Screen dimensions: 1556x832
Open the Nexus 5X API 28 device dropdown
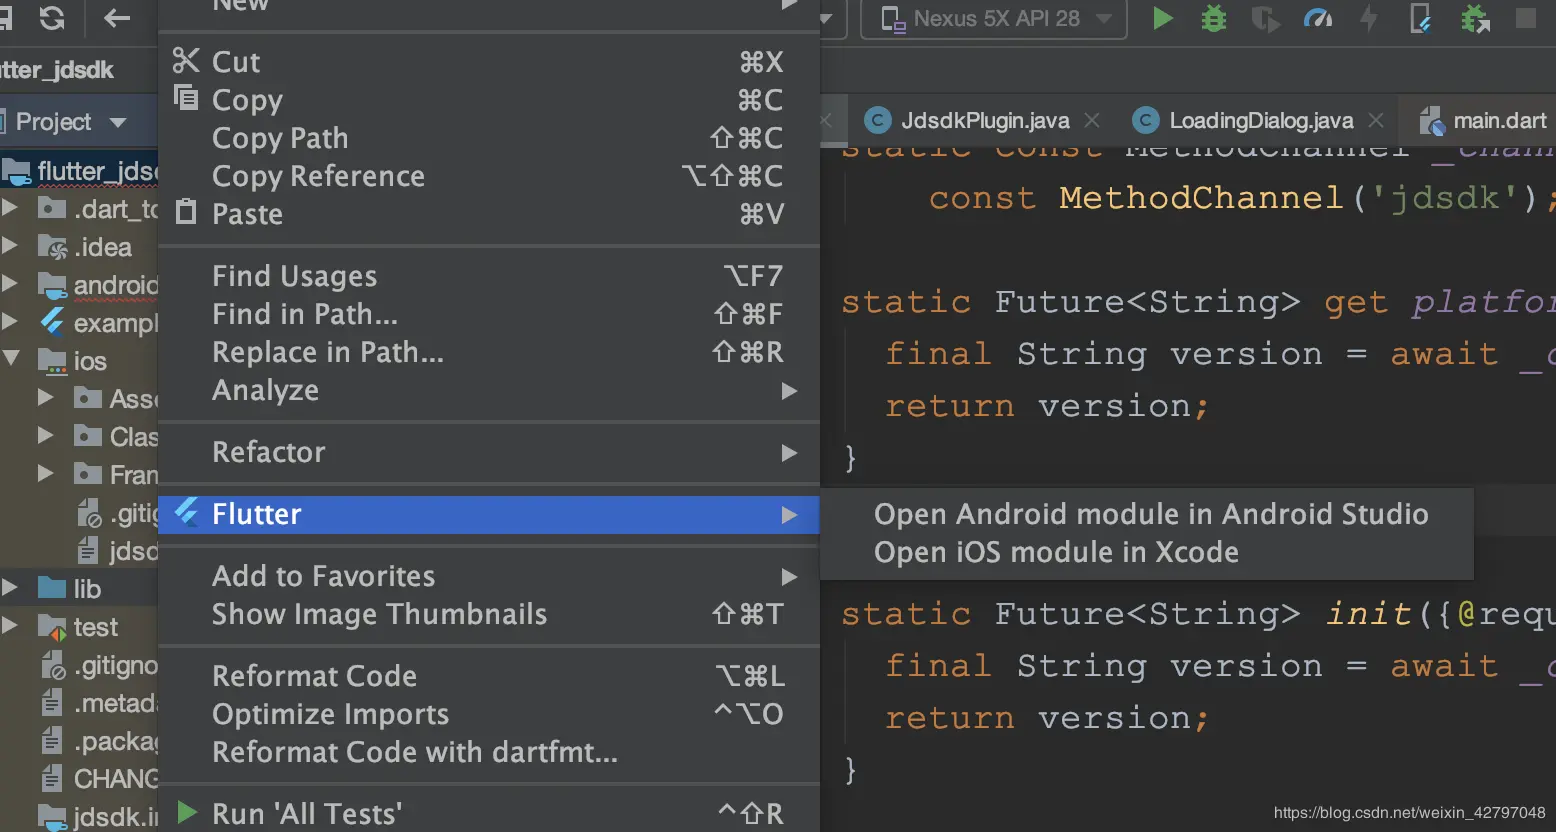coord(995,19)
